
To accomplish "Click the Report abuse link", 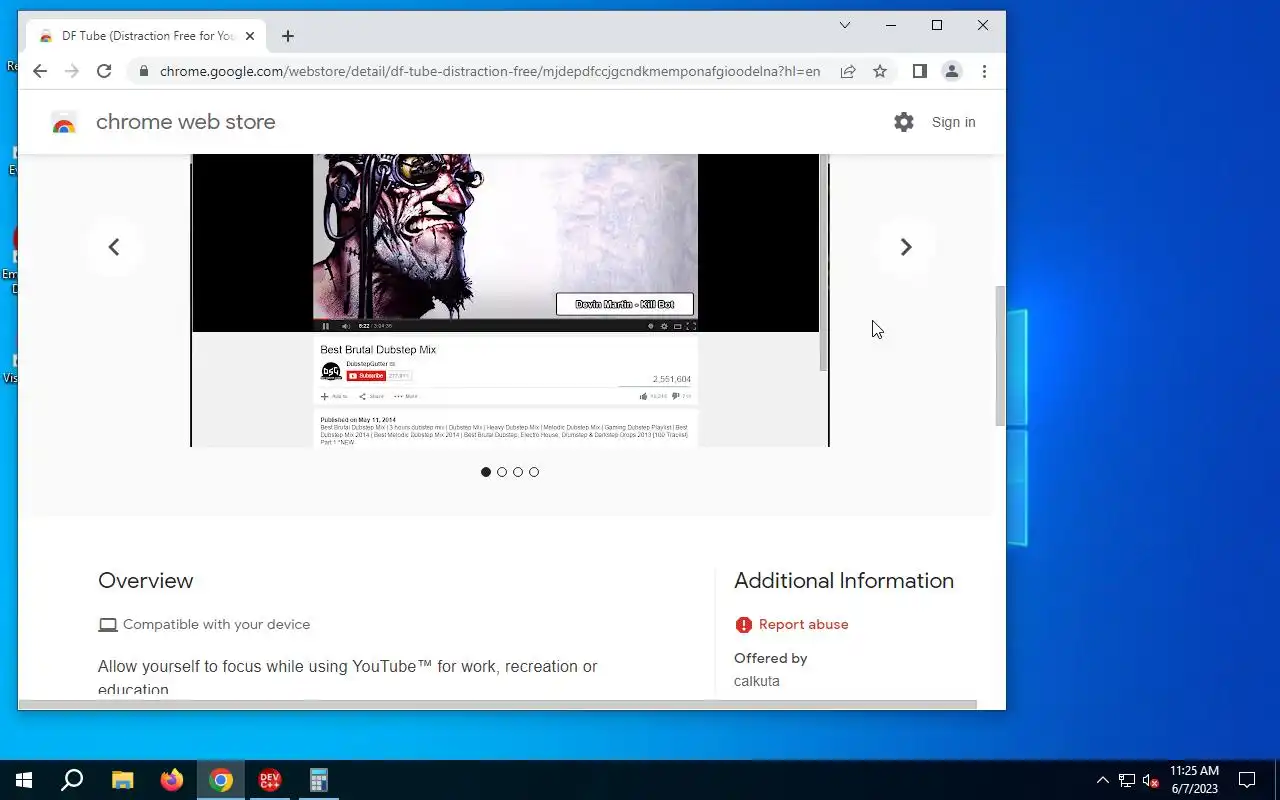I will pyautogui.click(x=803, y=624).
